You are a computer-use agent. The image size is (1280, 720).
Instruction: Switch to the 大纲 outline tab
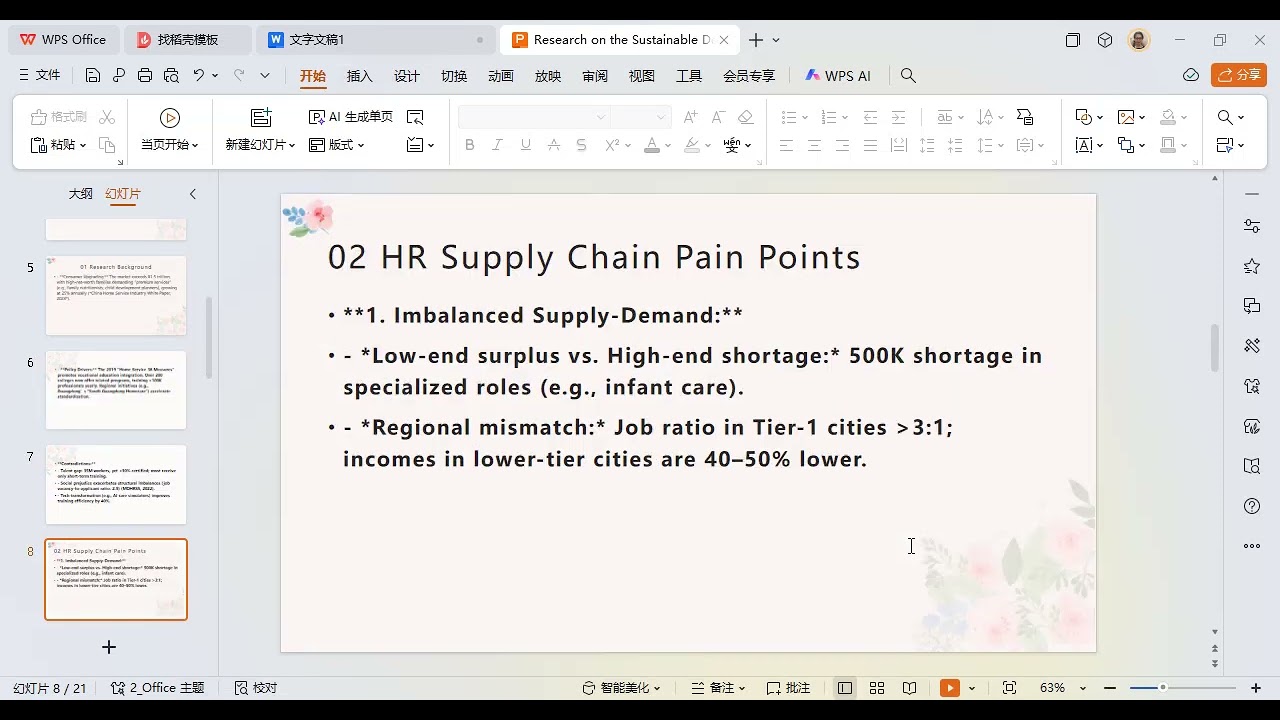point(81,194)
